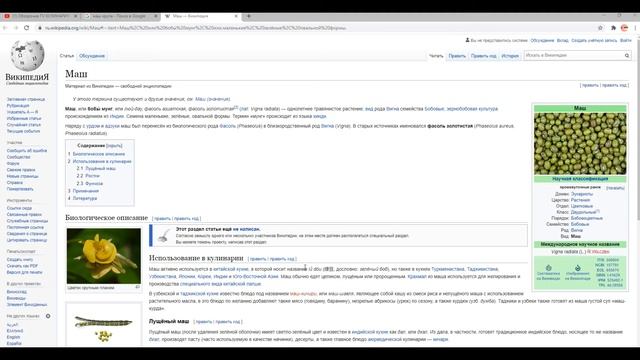Reload the page with the refresh icon
The image size is (640, 360).
tap(27, 28)
